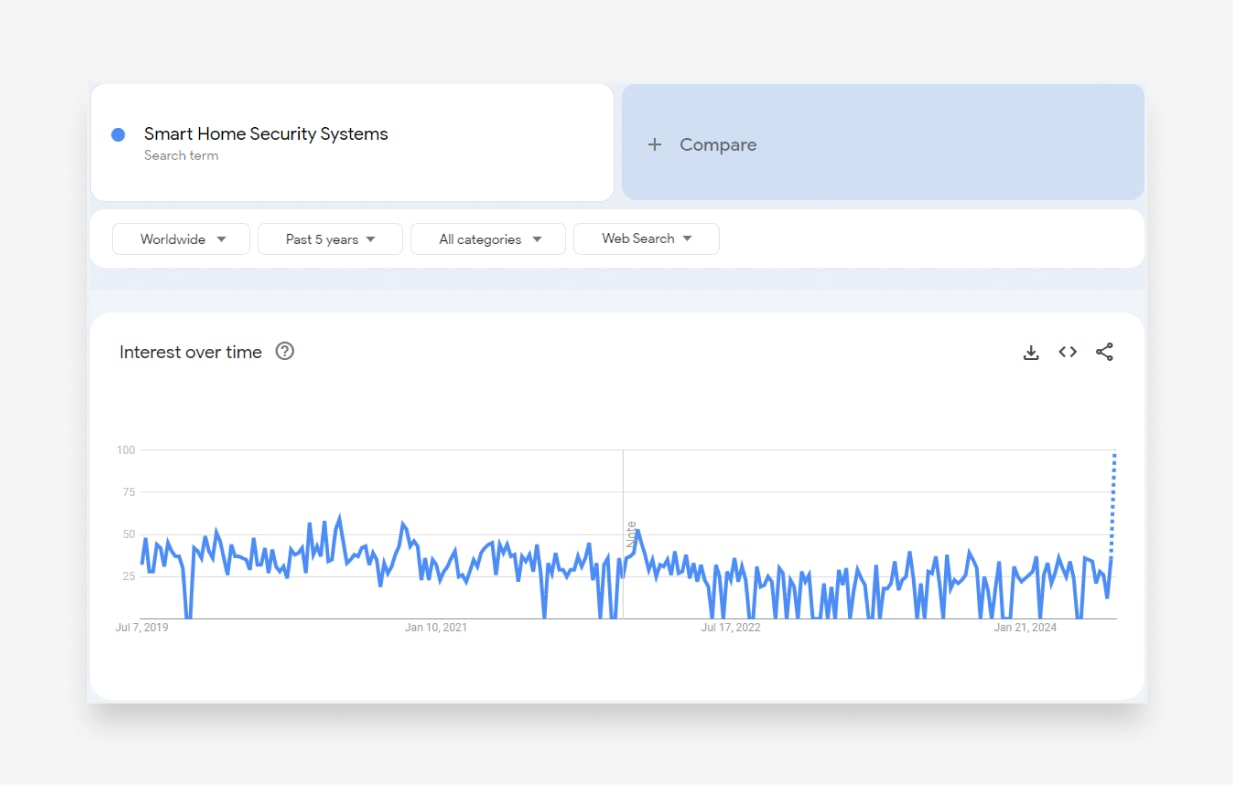Click the Jan 10, 2021 axis label
The width and height of the screenshot is (1233, 785).
pos(436,628)
